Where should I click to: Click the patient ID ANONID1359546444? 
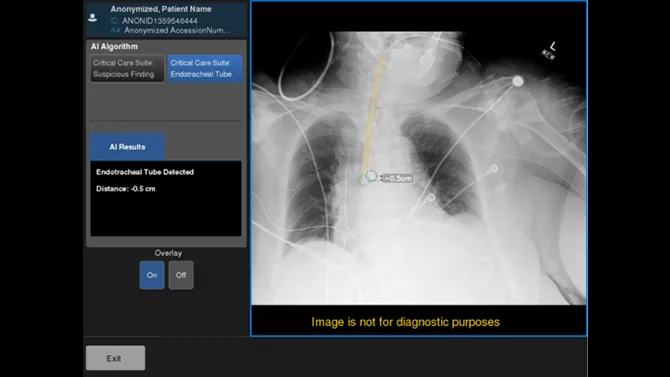coord(160,21)
